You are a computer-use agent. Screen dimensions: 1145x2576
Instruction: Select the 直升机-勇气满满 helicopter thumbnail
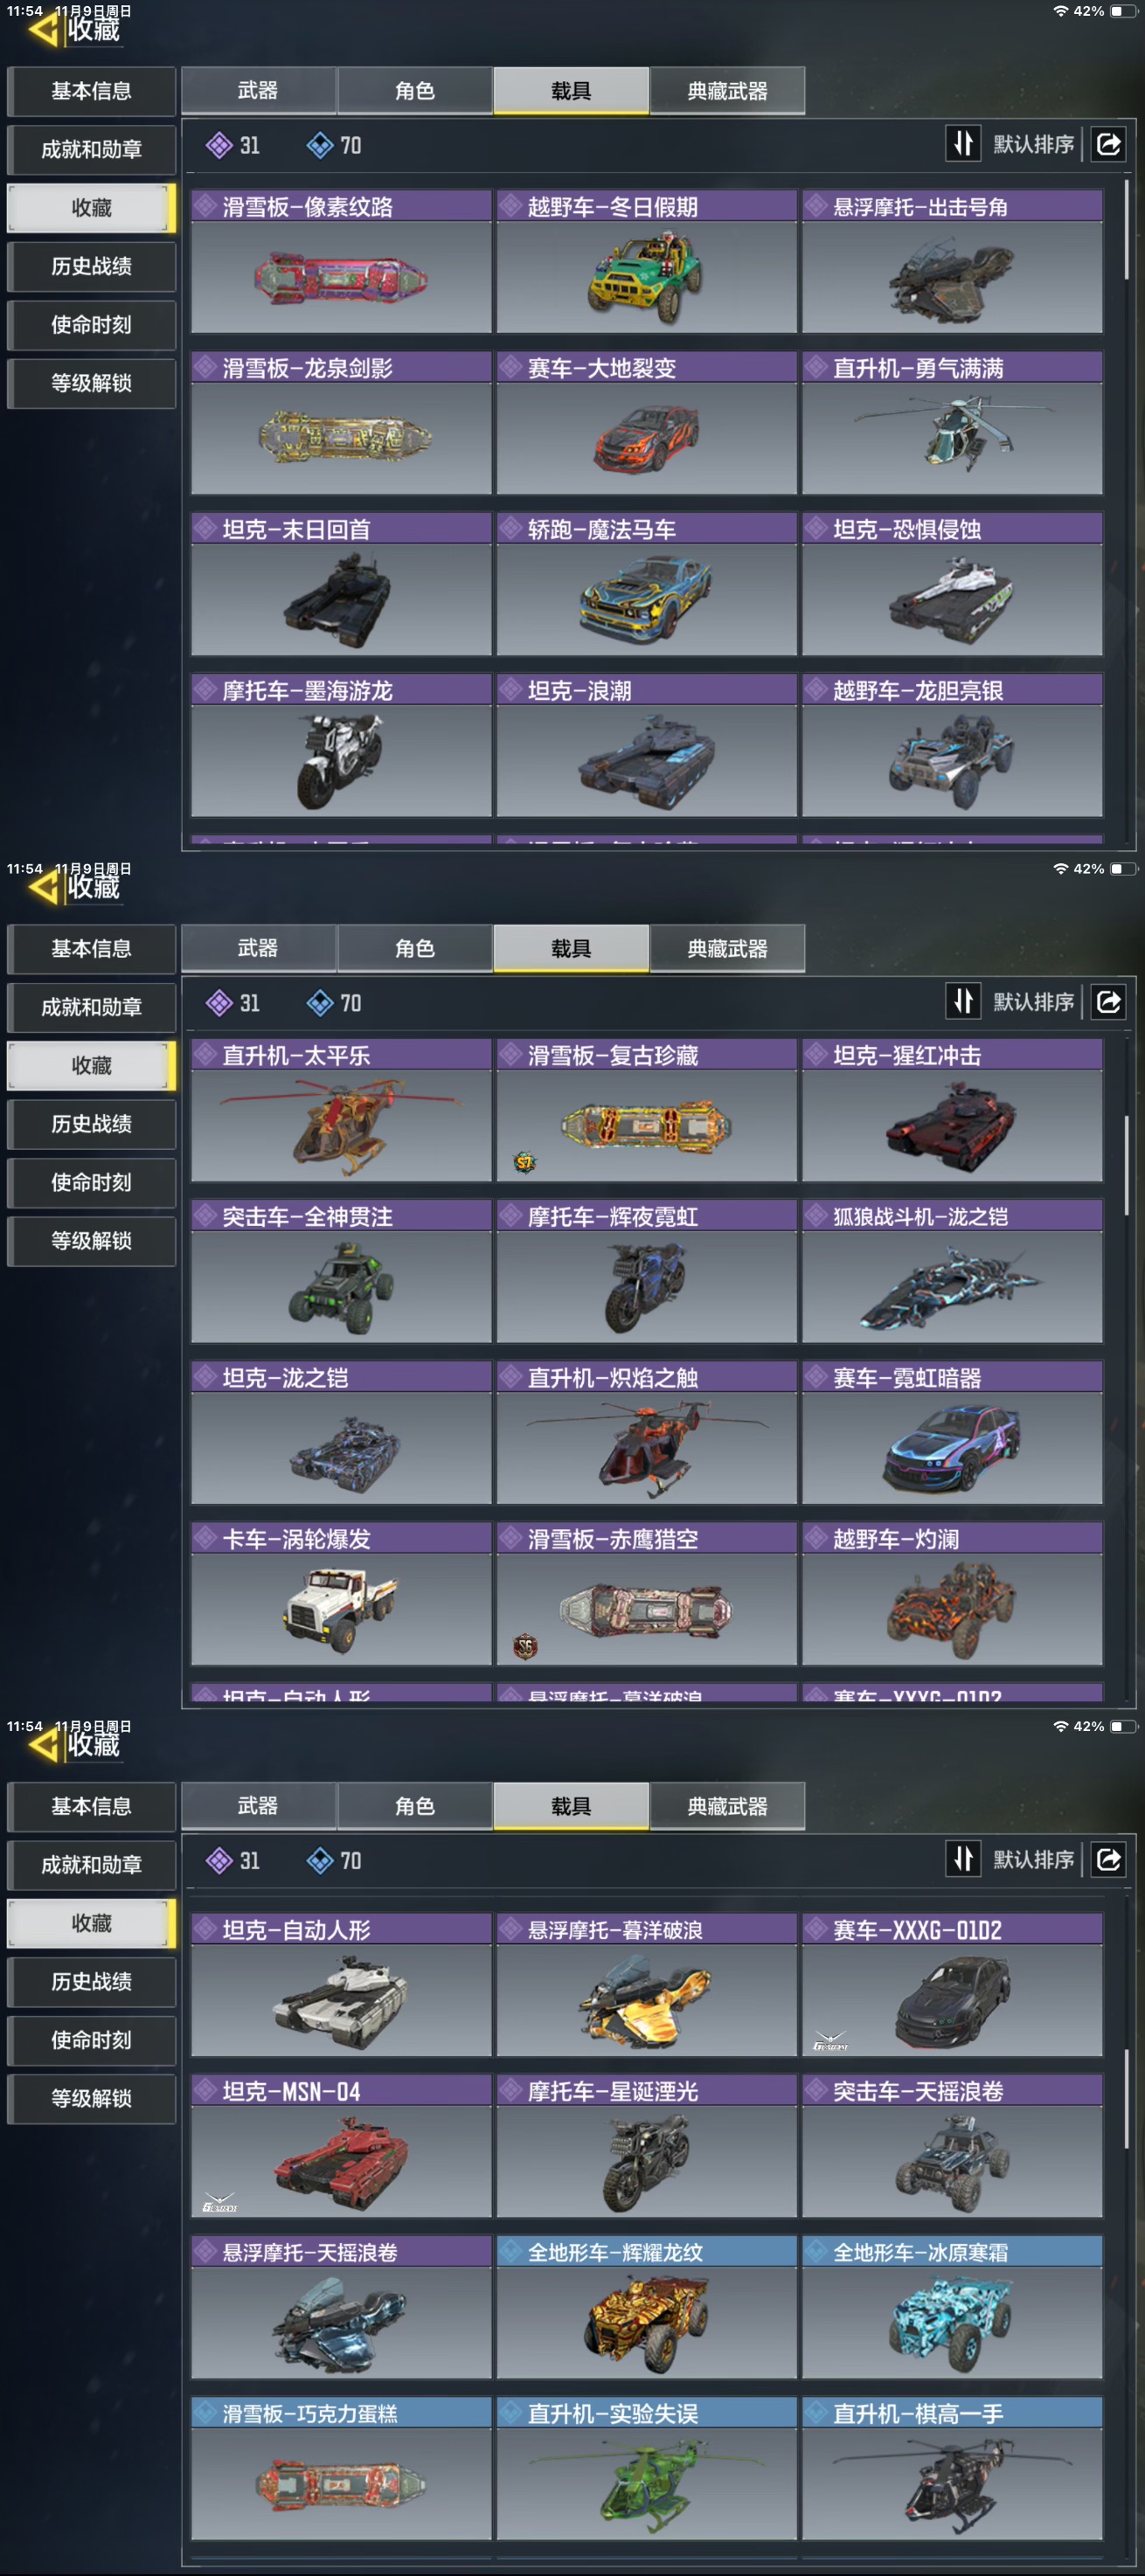(x=952, y=423)
